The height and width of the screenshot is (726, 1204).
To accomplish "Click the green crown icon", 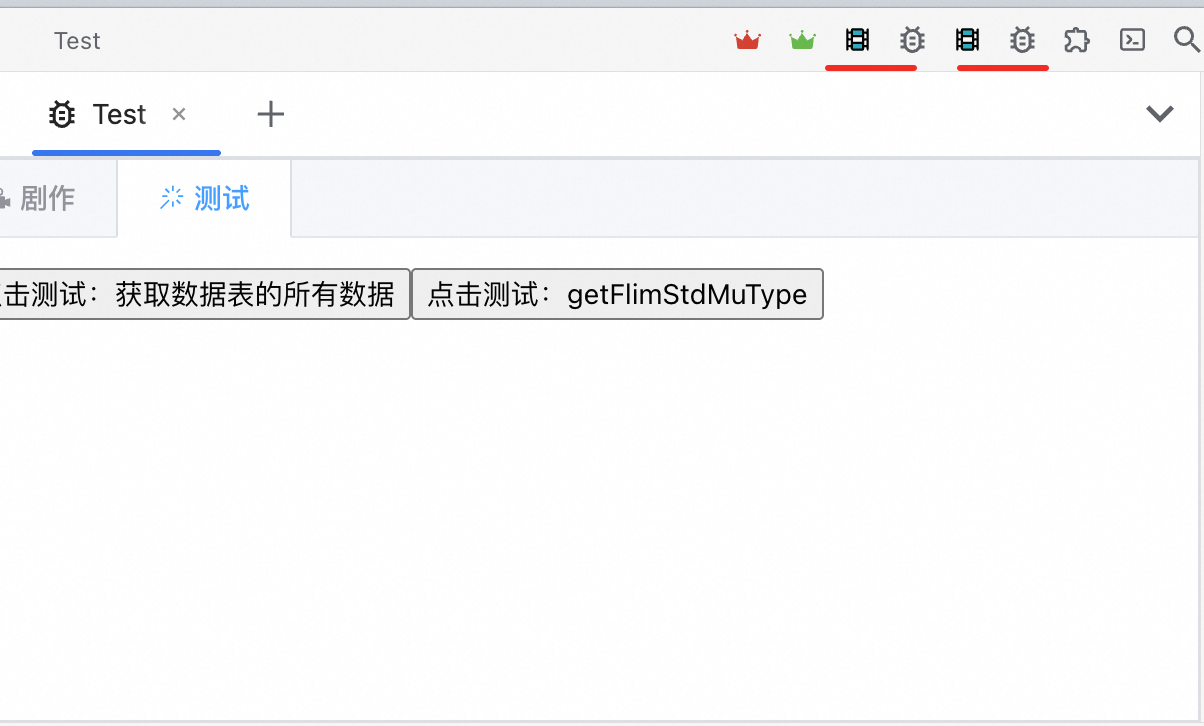I will click(802, 40).
